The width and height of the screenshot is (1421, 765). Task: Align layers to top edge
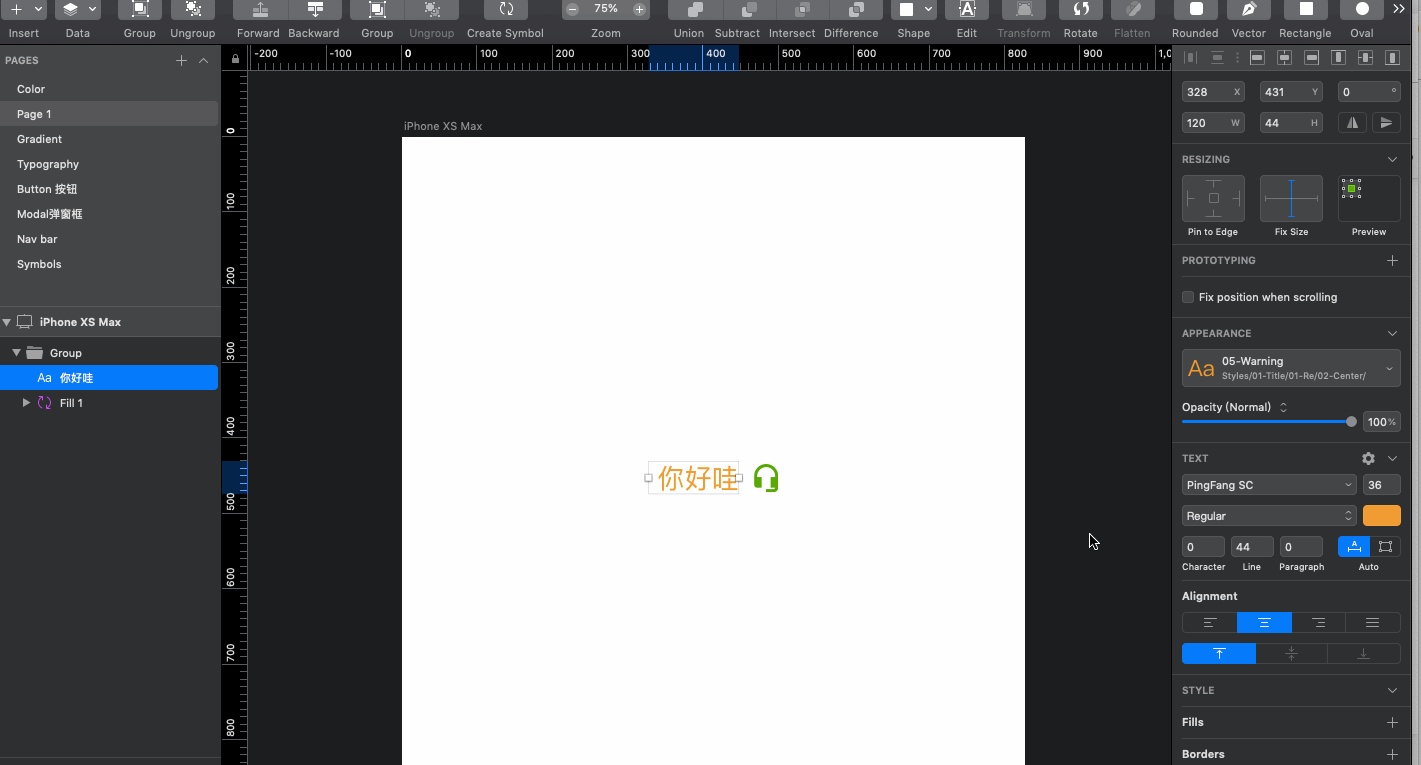[1339, 59]
